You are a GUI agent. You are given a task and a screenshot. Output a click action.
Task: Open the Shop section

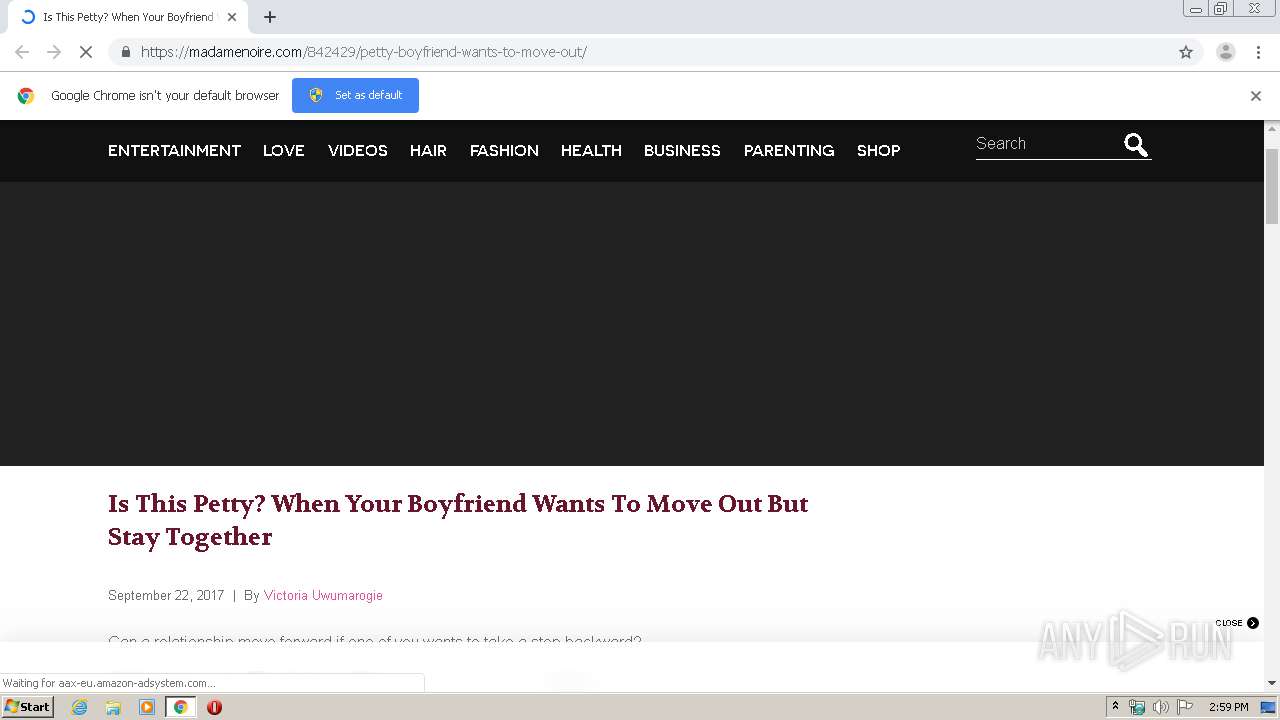pyautogui.click(x=878, y=150)
